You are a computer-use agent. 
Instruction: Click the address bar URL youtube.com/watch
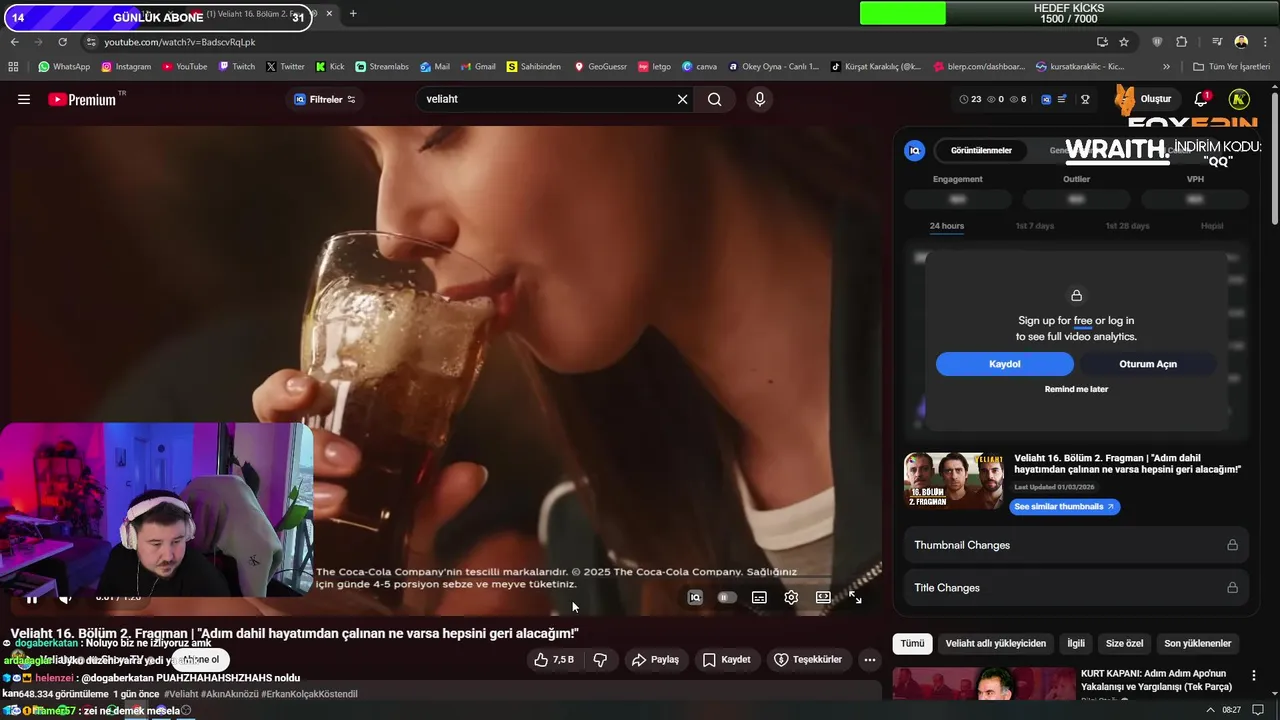(x=180, y=42)
